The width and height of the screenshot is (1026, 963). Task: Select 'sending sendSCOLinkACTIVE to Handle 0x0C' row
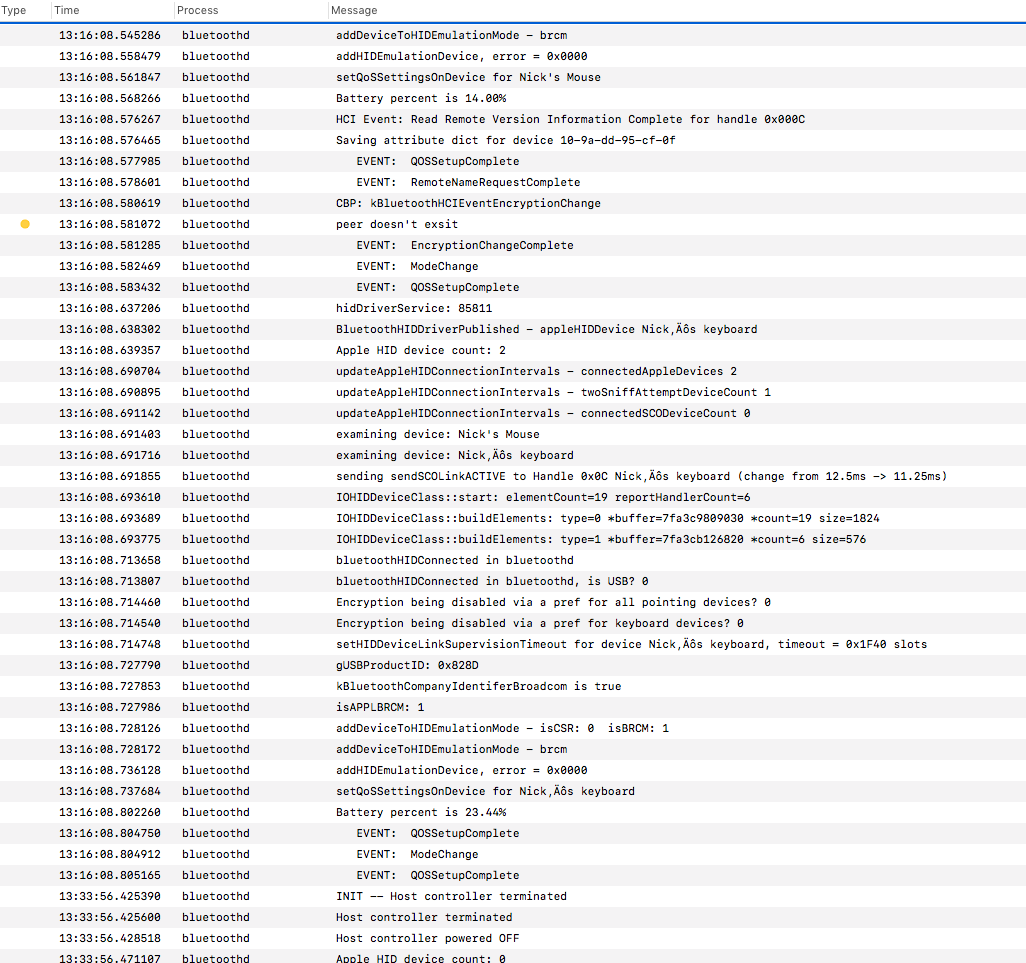coord(513,476)
